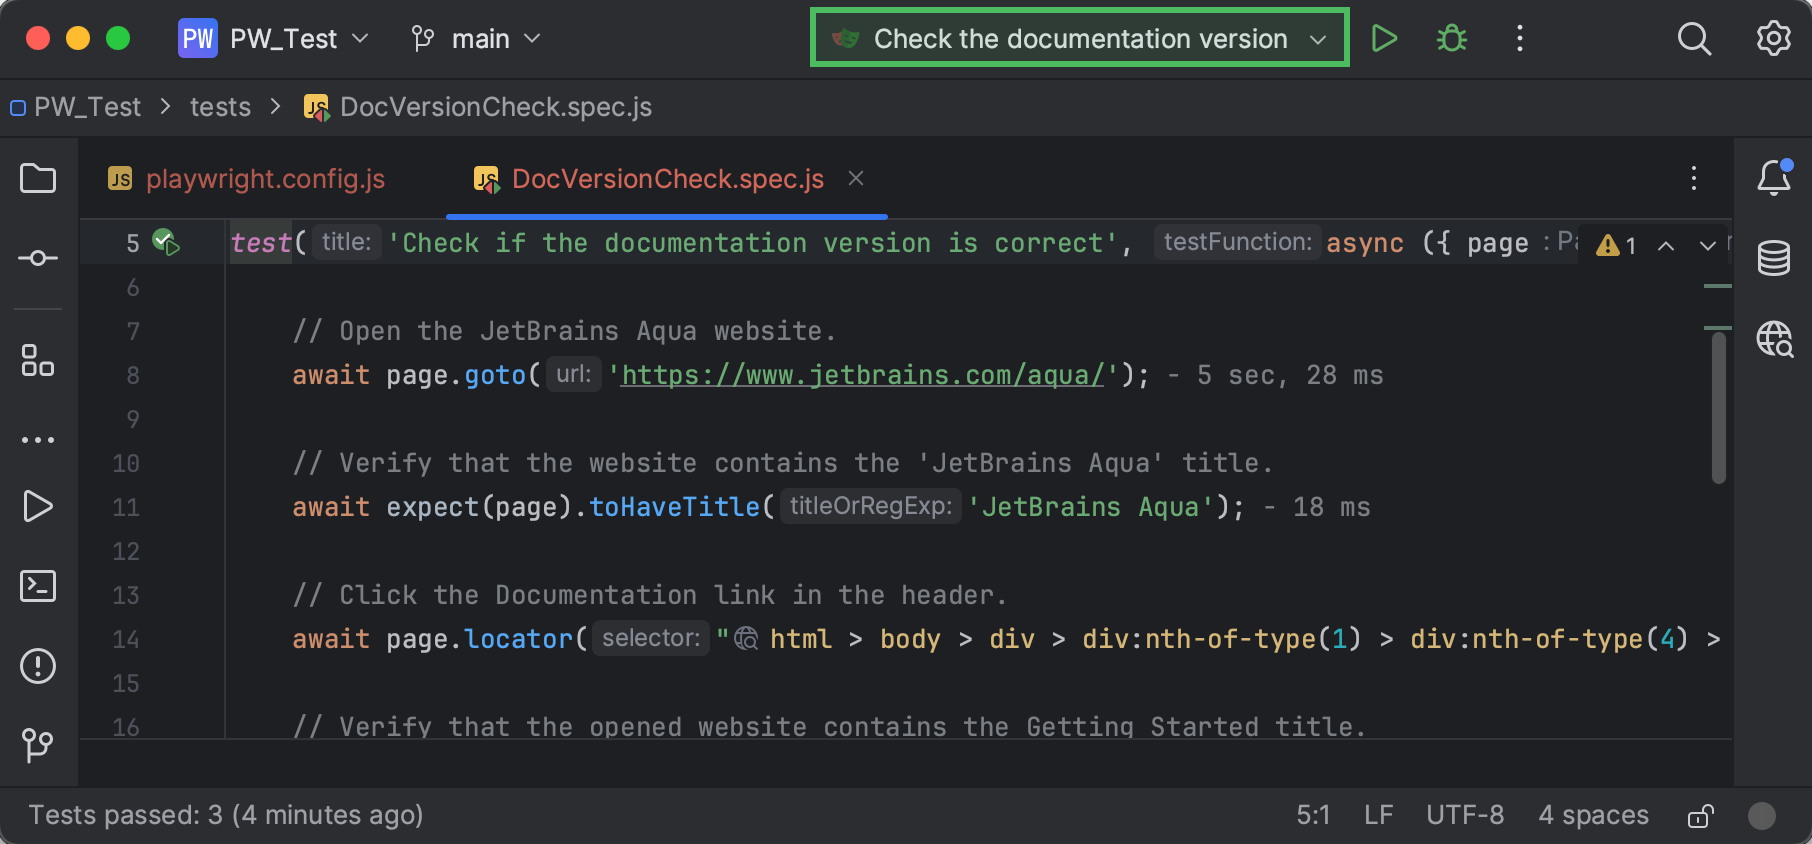Go to next highlighted problem arrow
Image resolution: width=1812 pixels, height=844 pixels.
[x=1708, y=245]
